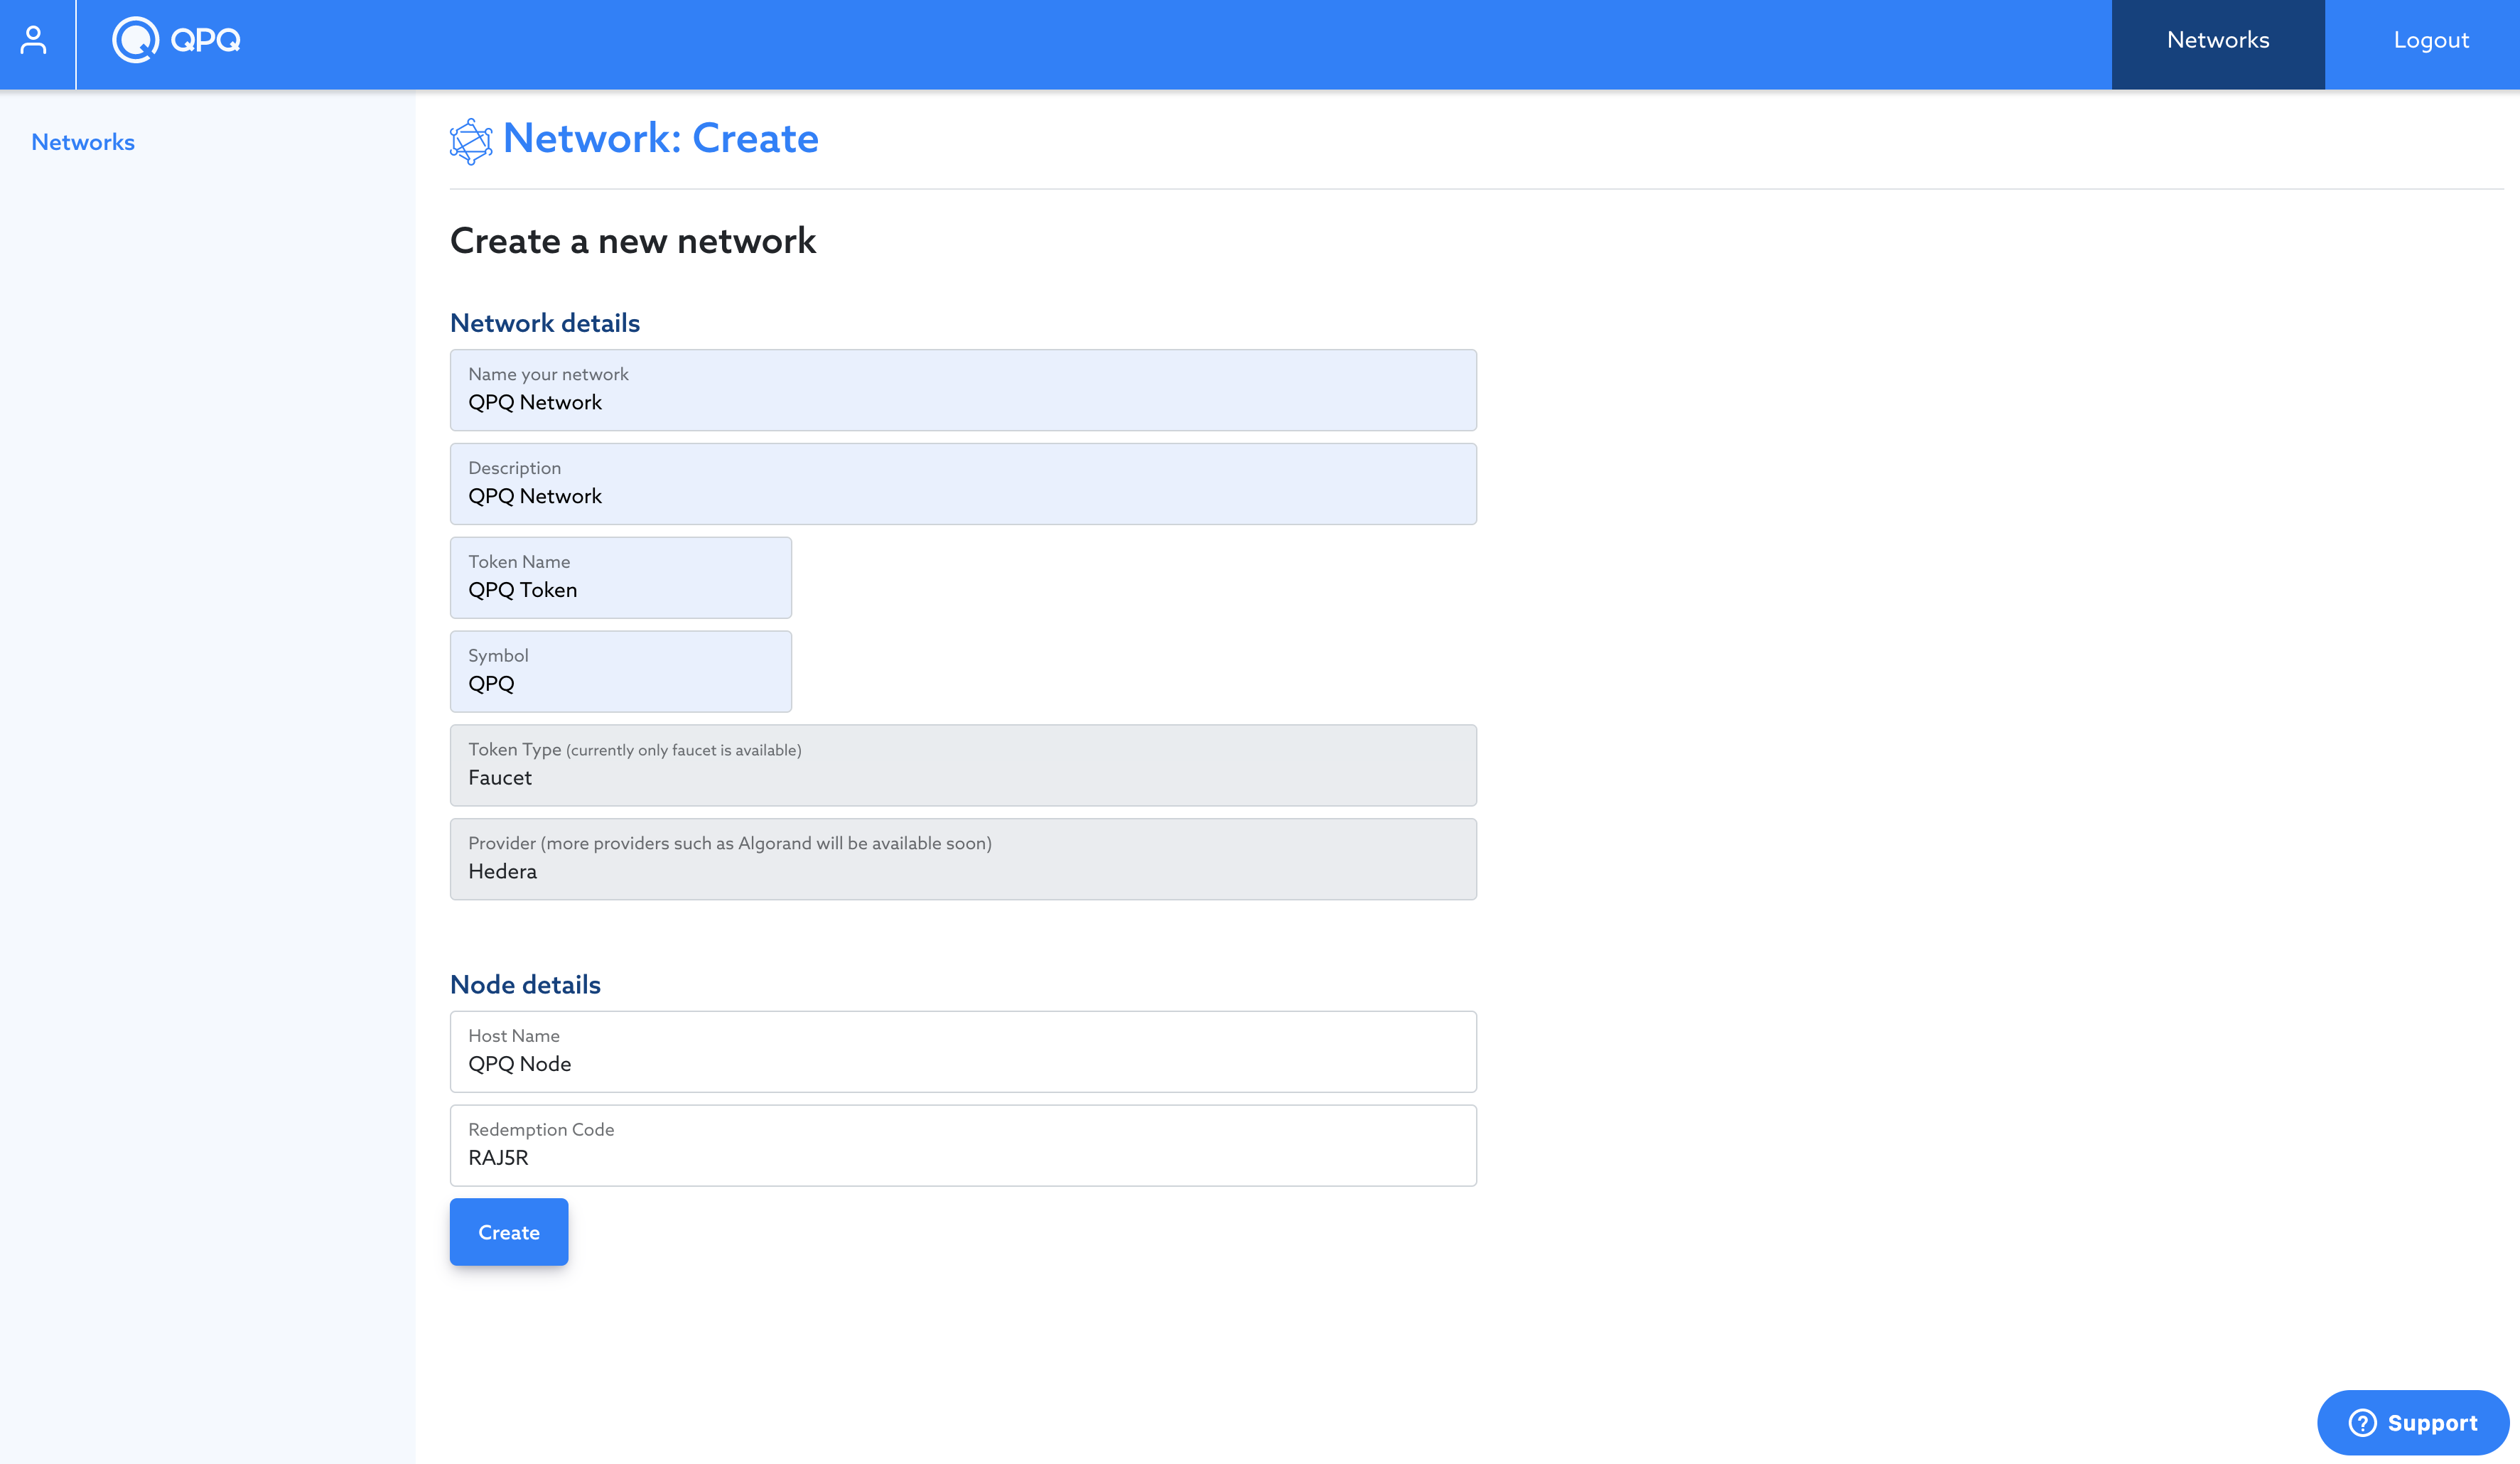Open the user profile icon
This screenshot has width=2520, height=1464.
point(33,40)
